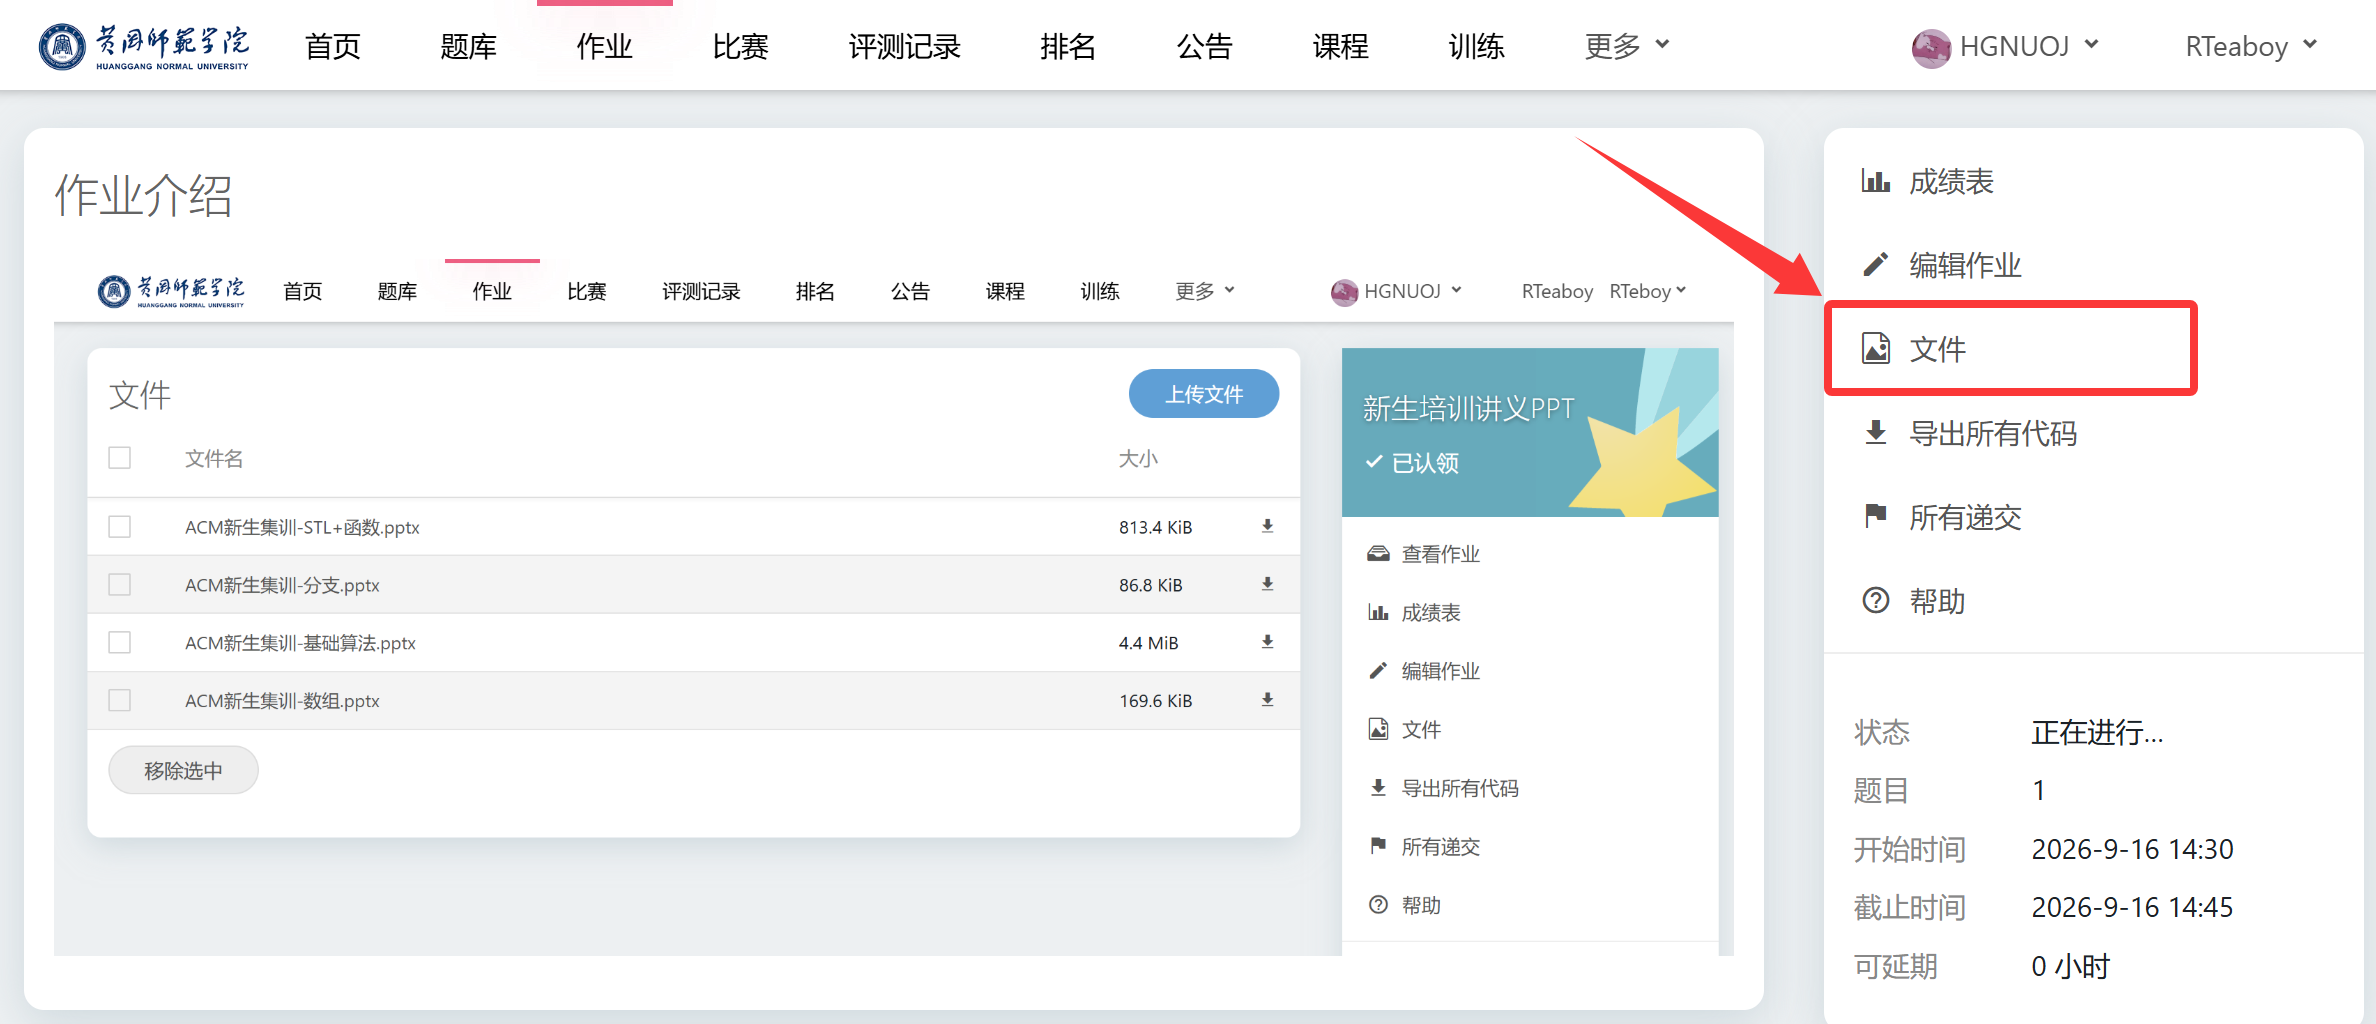The width and height of the screenshot is (2376, 1024).
Task: Click download icon for ACM新生集训-STL+函数.pptx
Action: (1267, 526)
